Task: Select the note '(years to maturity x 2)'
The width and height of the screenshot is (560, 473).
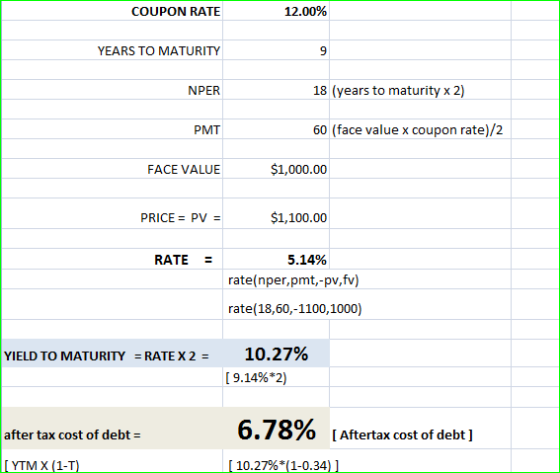Action: 398,91
